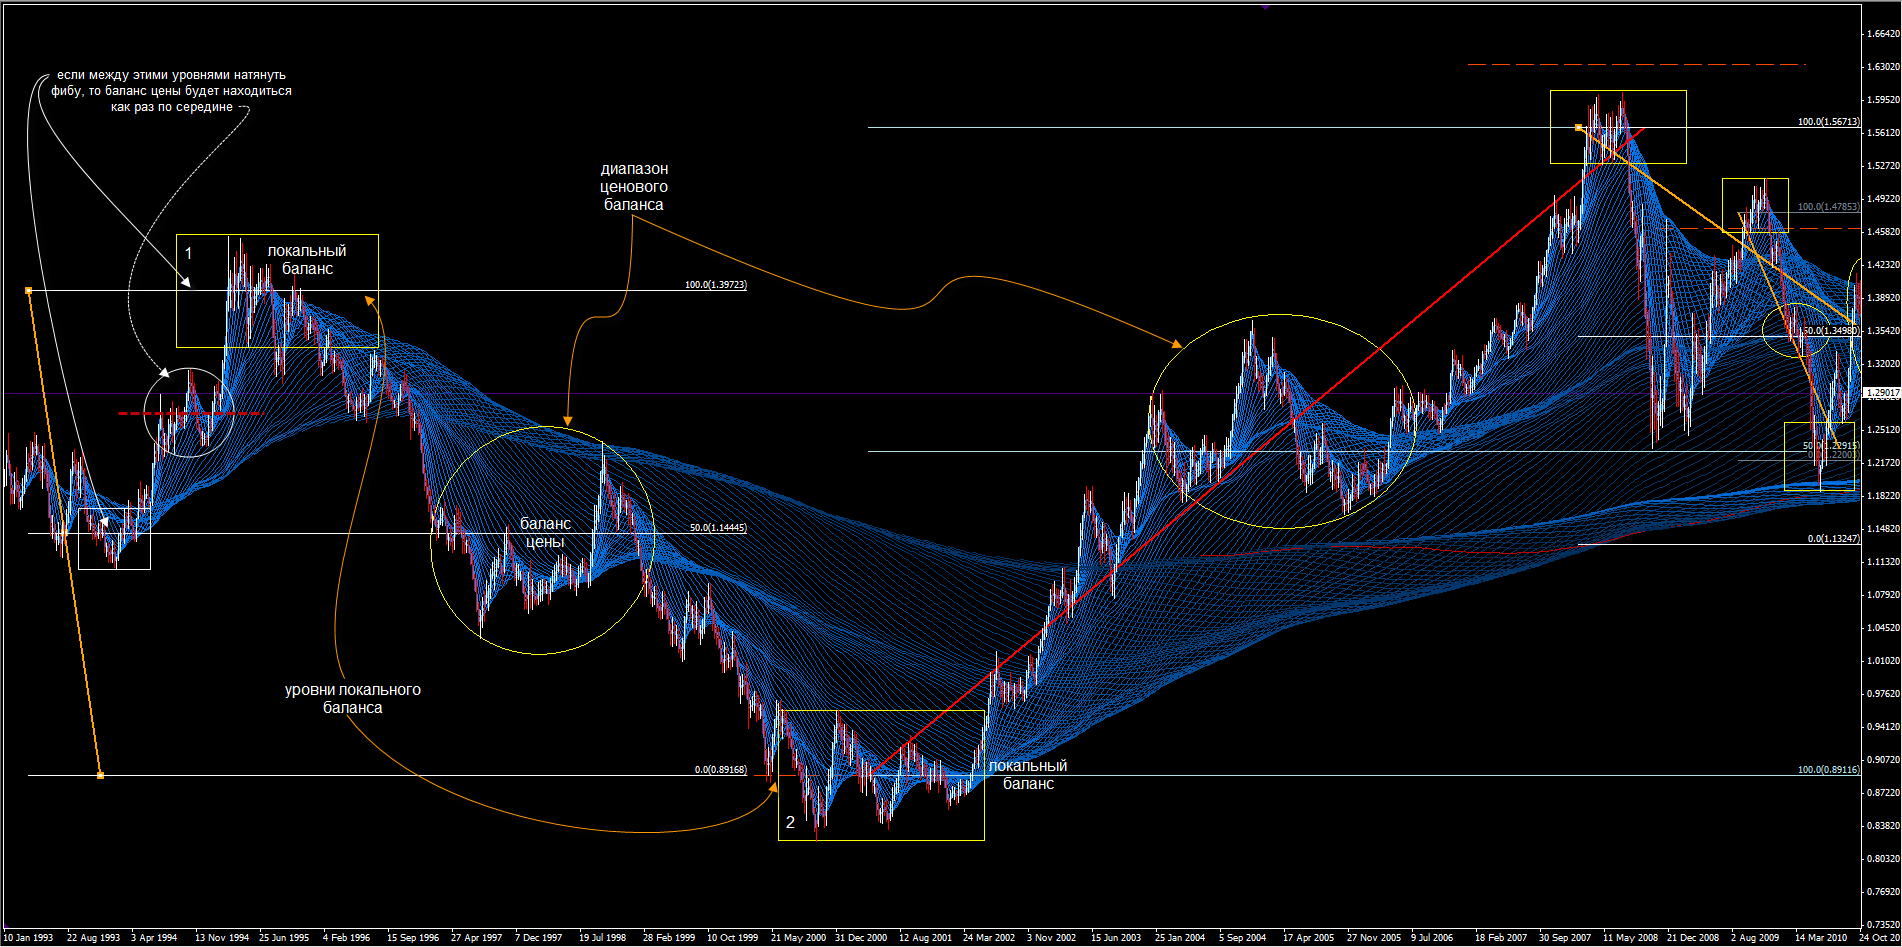Select the Fibonacci label 0.0(1.13247)
The width and height of the screenshot is (1902, 947).
[1833, 539]
